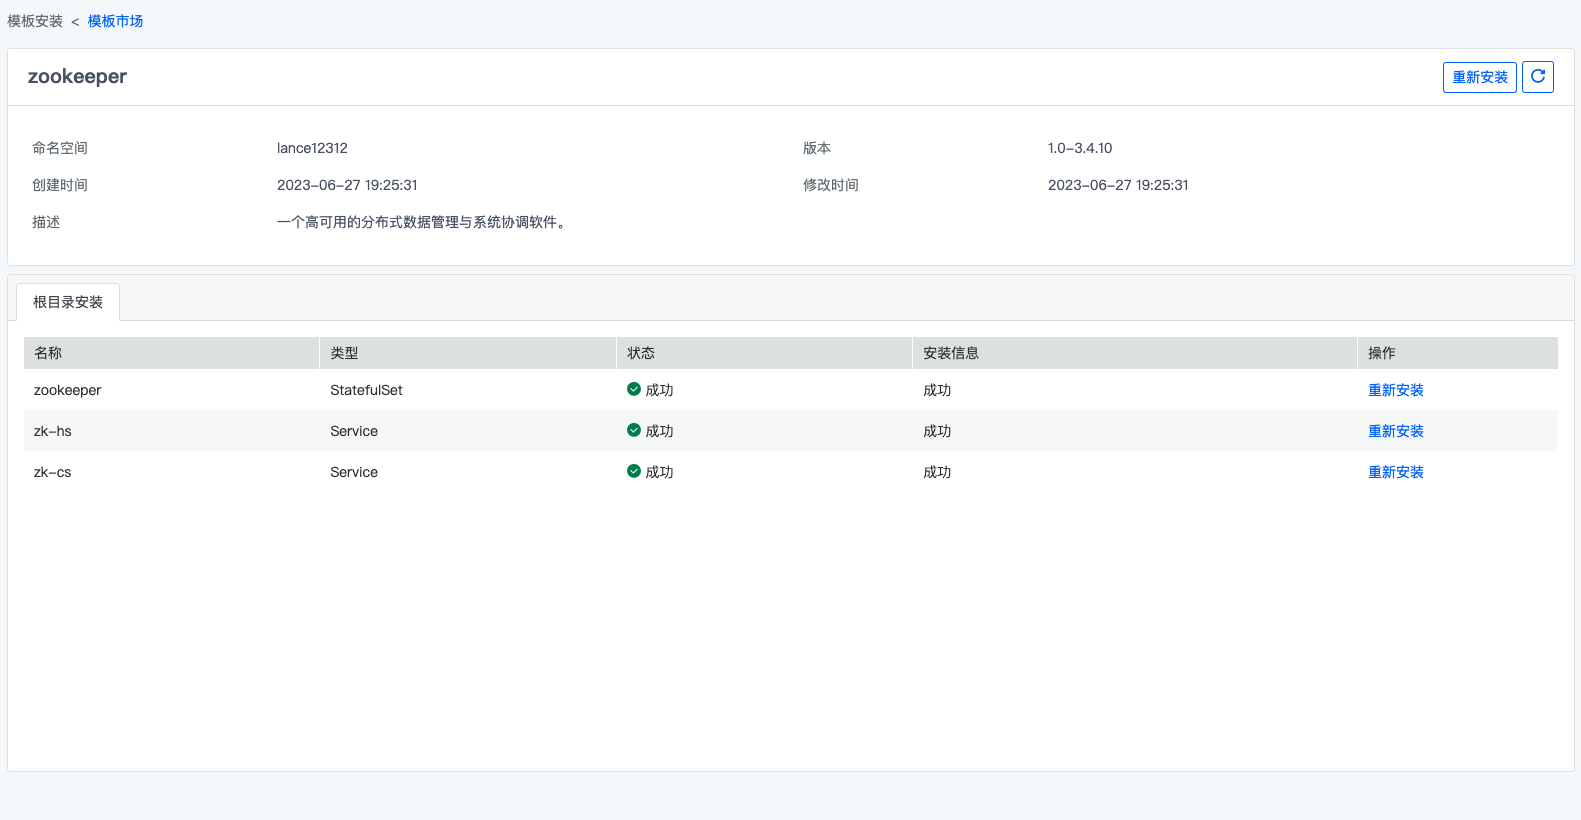Reinstall the zk-hs service row
Viewport: 1581px width, 820px height.
(x=1396, y=431)
